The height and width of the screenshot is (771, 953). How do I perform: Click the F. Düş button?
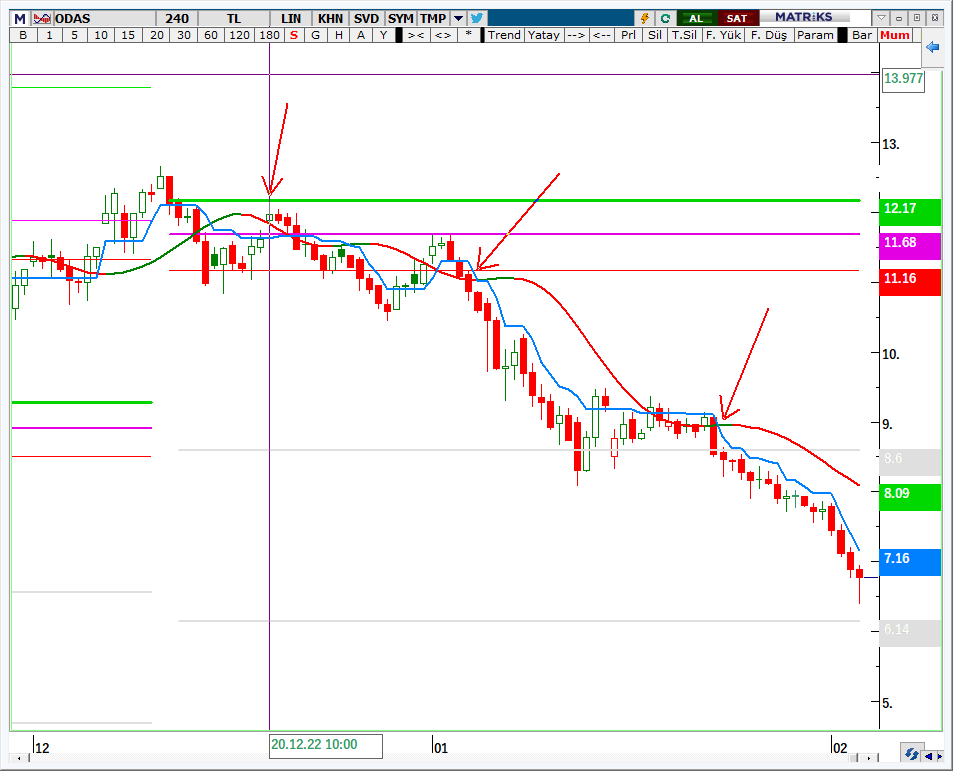click(x=769, y=35)
